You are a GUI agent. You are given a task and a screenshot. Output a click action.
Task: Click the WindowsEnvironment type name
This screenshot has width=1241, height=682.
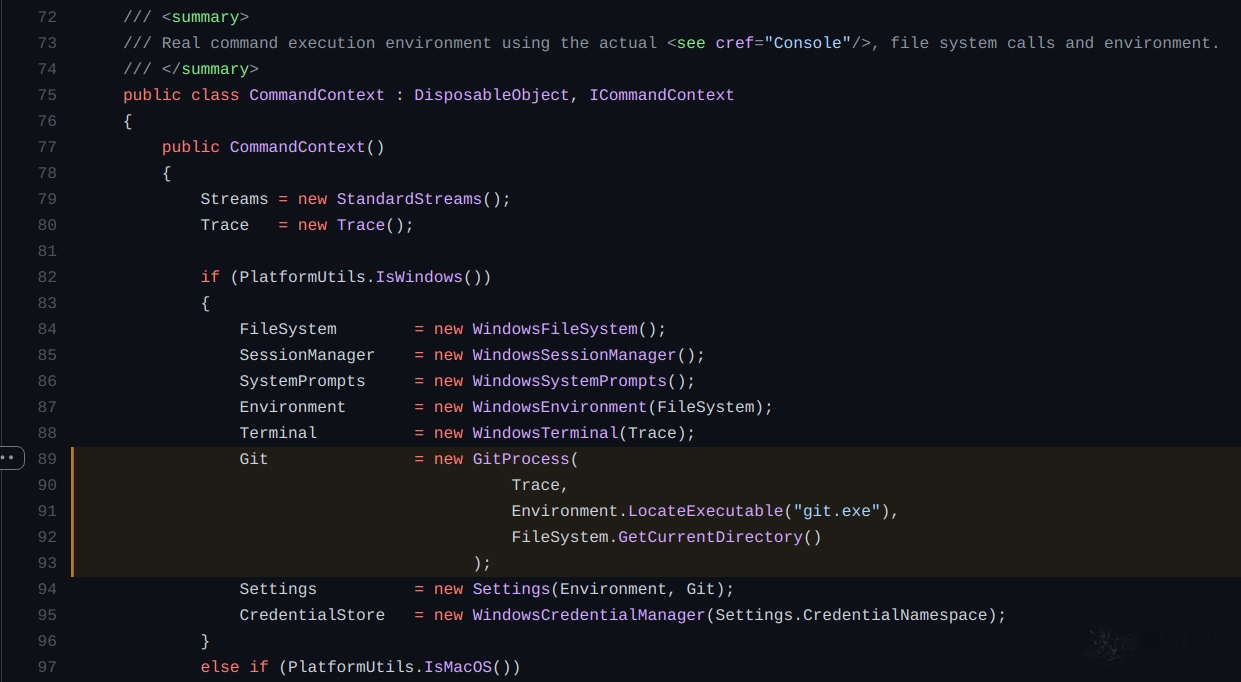[560, 407]
